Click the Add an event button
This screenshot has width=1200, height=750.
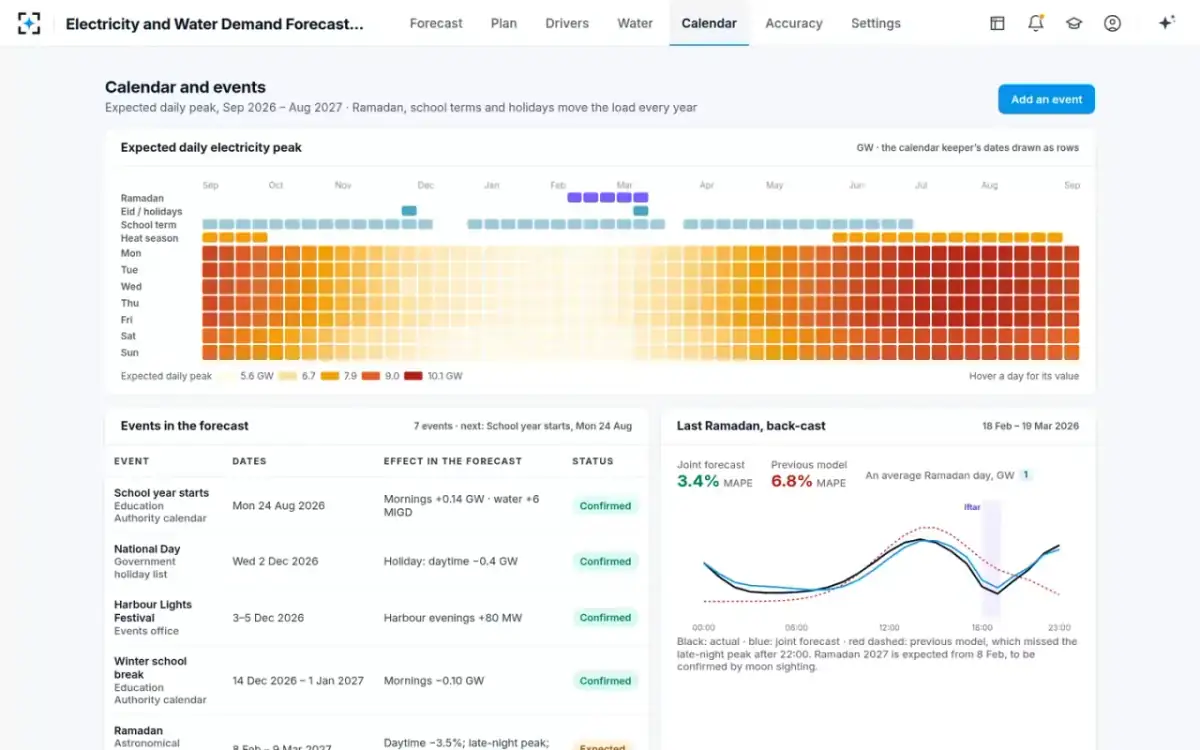(x=1046, y=99)
